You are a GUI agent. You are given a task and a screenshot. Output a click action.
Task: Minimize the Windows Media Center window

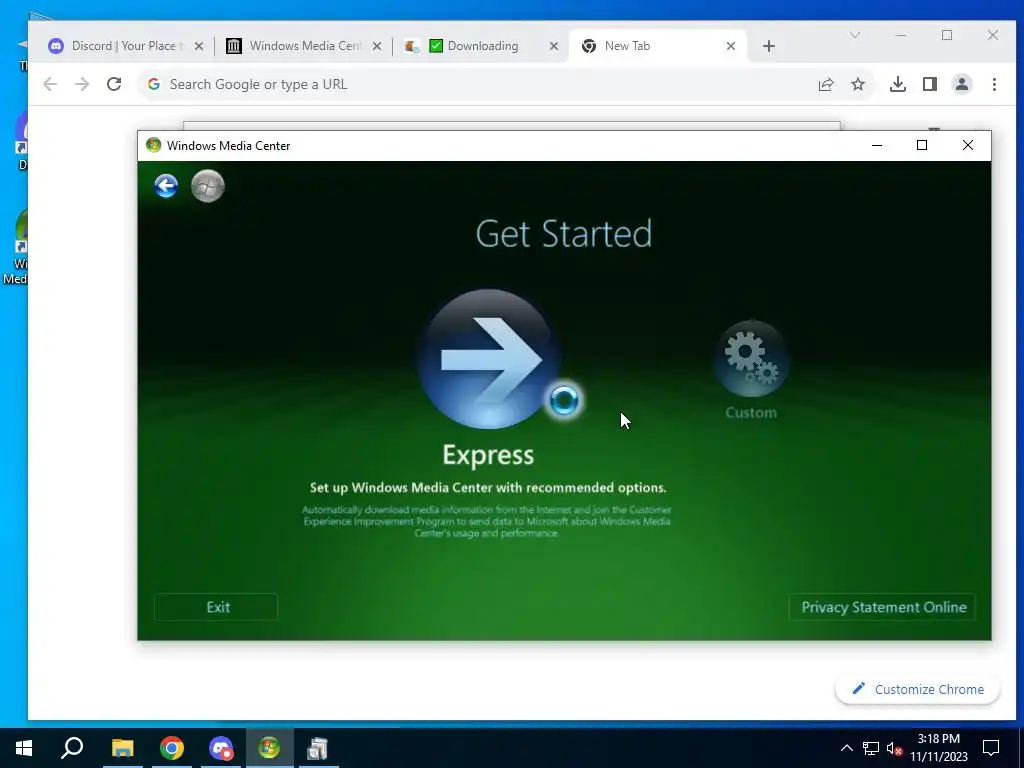point(877,146)
